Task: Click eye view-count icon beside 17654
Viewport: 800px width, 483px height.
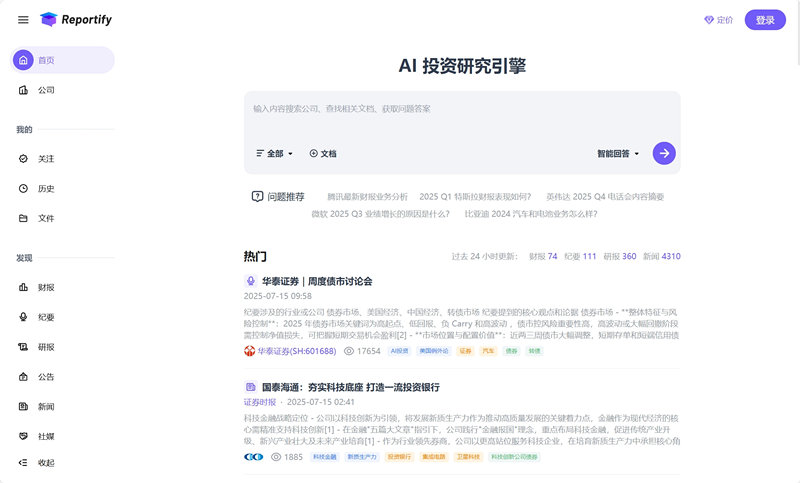Action: [349, 351]
